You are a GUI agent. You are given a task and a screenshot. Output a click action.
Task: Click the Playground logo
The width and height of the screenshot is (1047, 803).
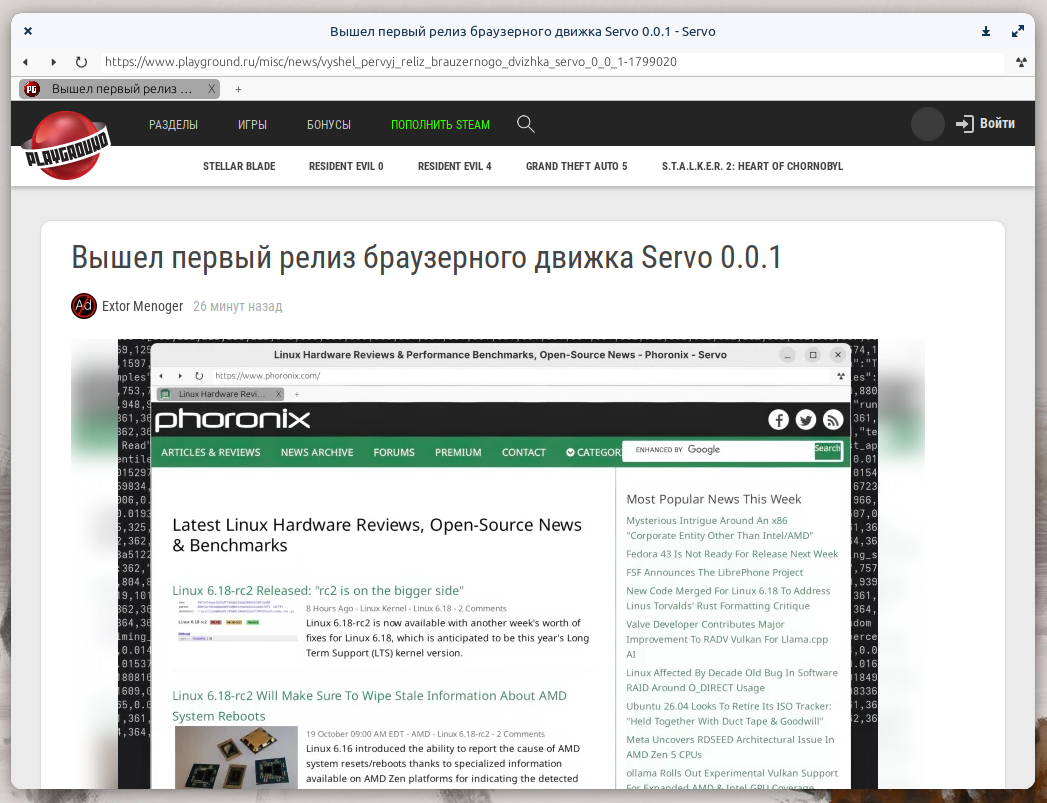click(67, 146)
